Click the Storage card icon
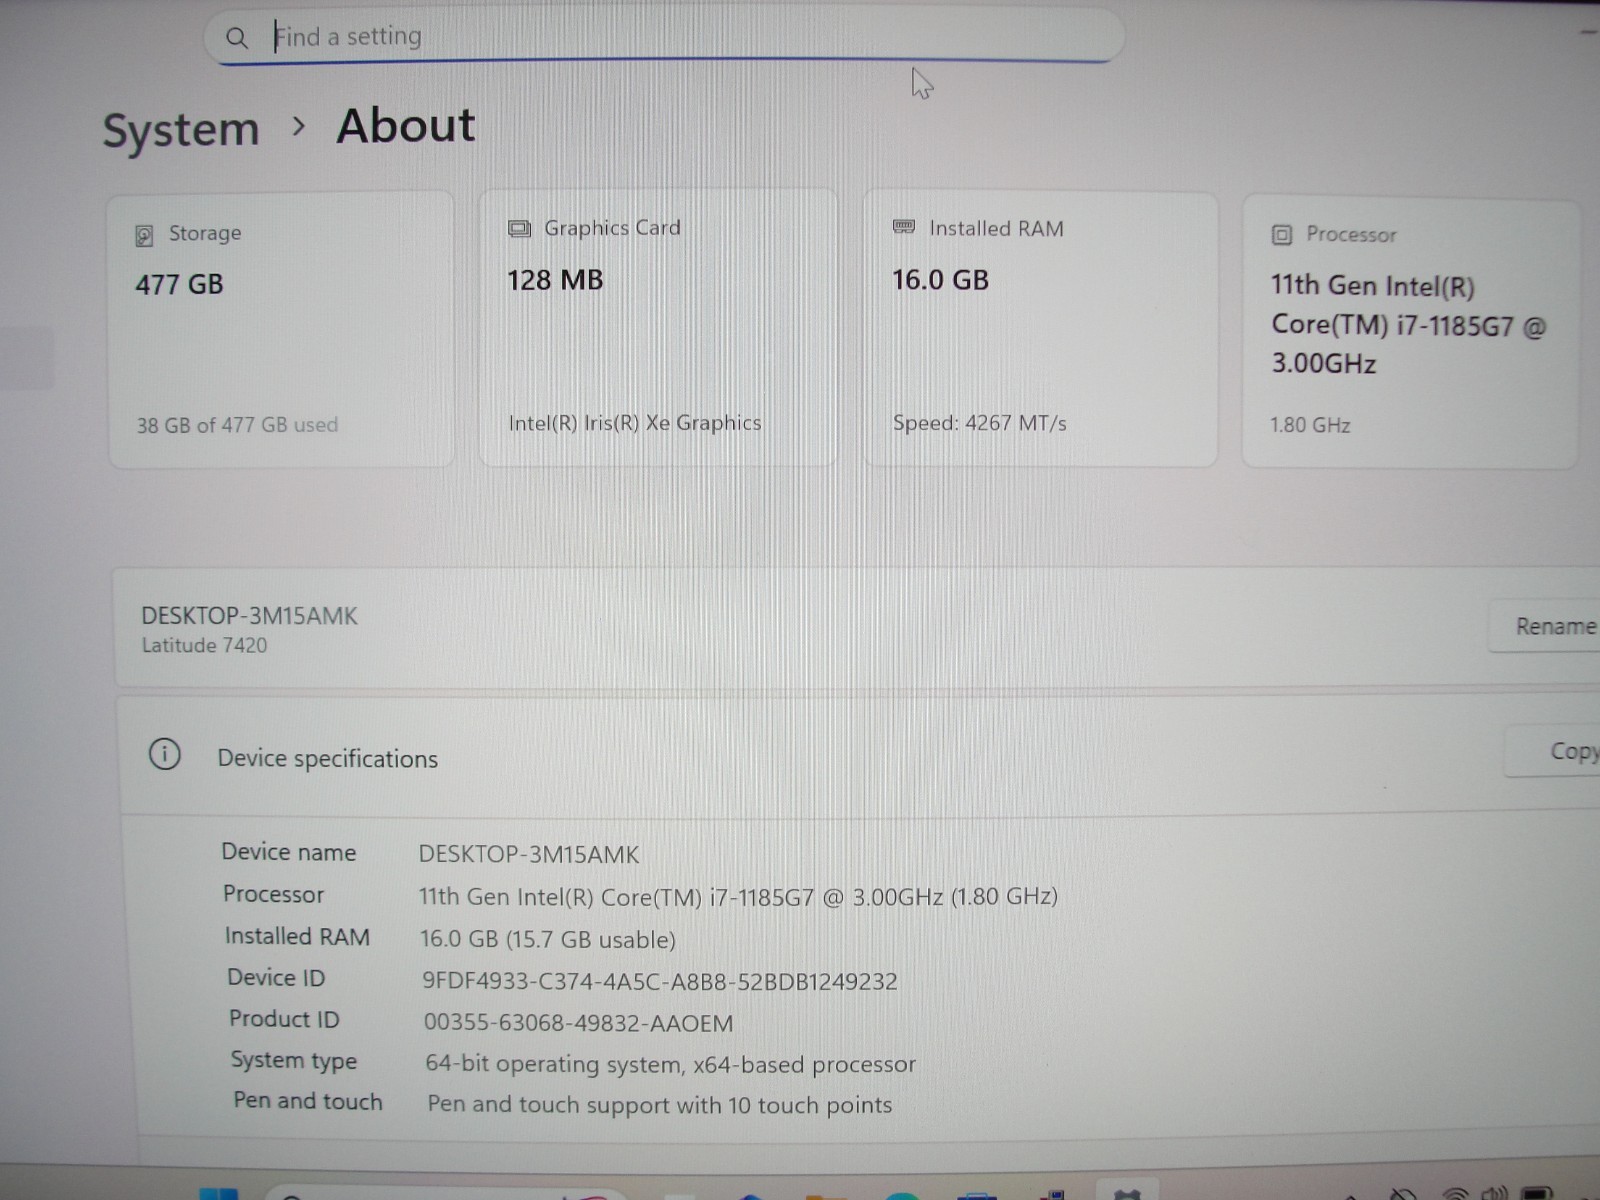 144,235
